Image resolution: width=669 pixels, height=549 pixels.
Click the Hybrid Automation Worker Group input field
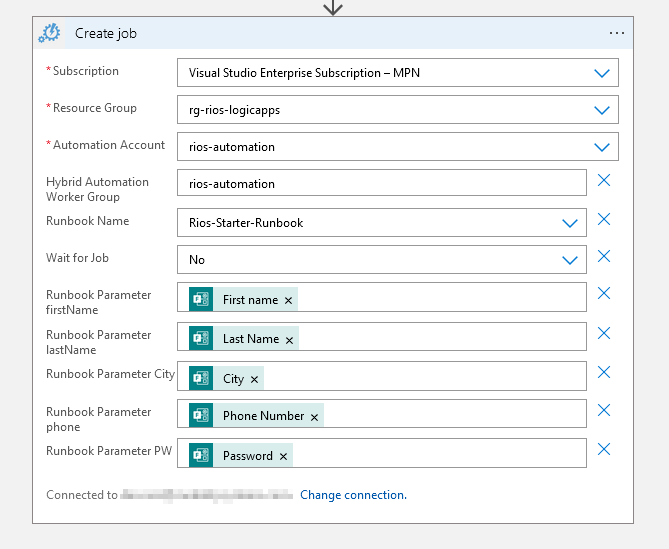[x=382, y=183]
